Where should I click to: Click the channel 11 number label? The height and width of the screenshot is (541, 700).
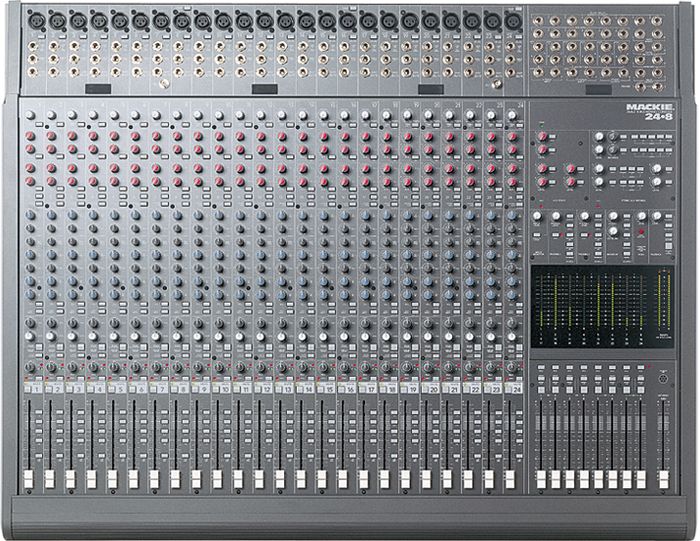click(x=246, y=390)
